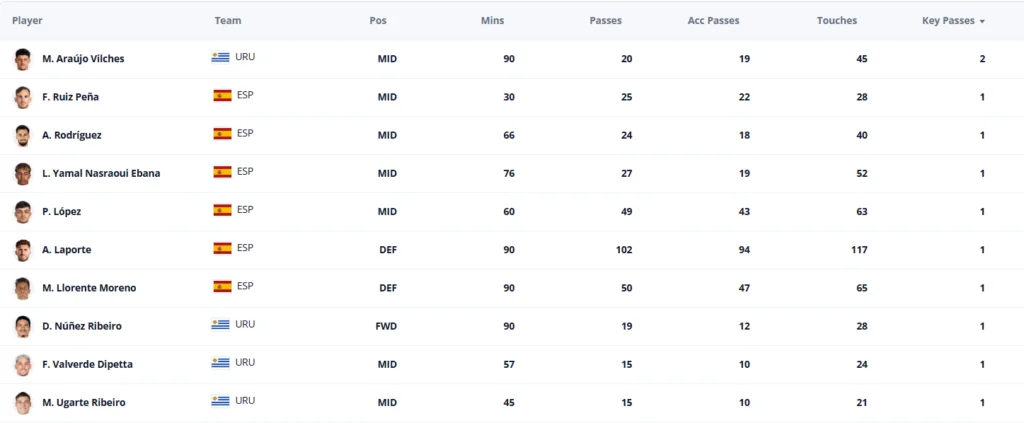Sort by the Mins column header
The height and width of the screenshot is (423, 1024).
pos(492,21)
